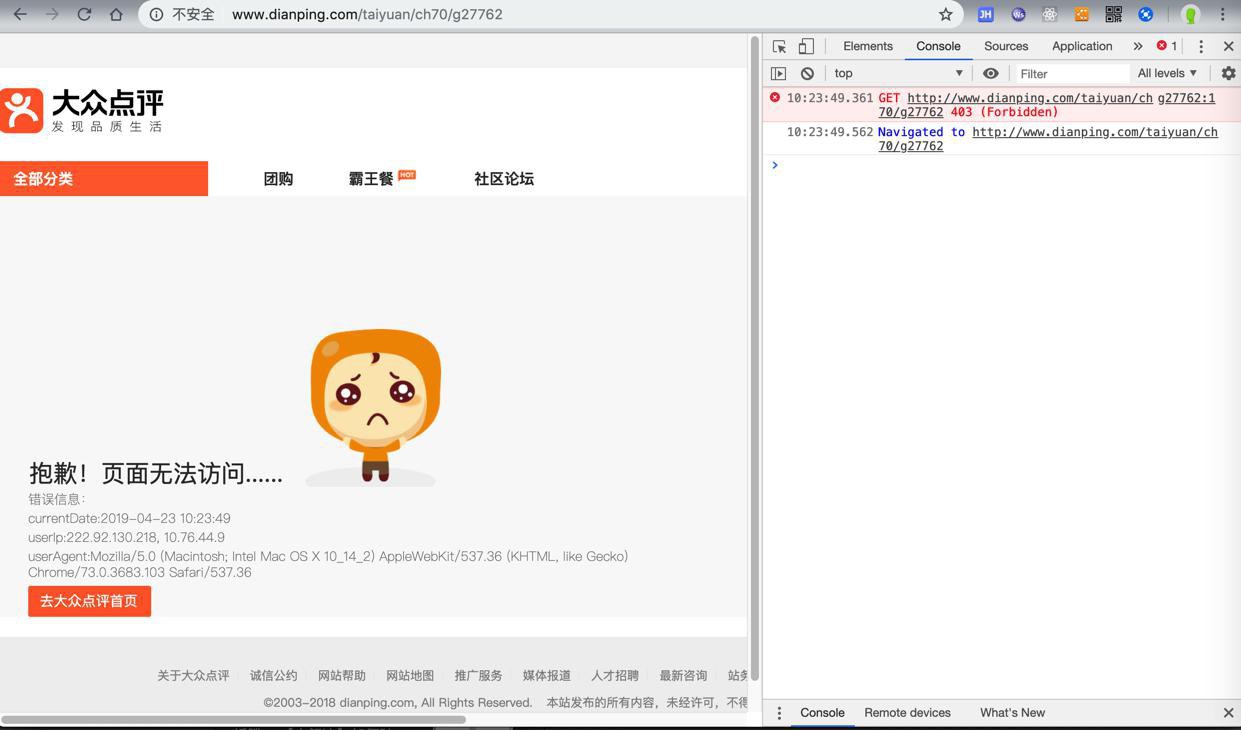Open the 最新咨询 footer link
This screenshot has height=730, width=1241.
click(x=683, y=676)
